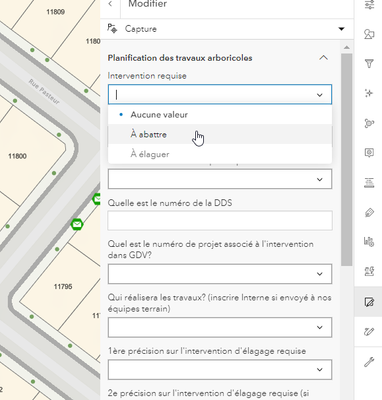The width and height of the screenshot is (382, 400).
Task: Click the partially hidden green envelope marker
Action: pos(96,199)
